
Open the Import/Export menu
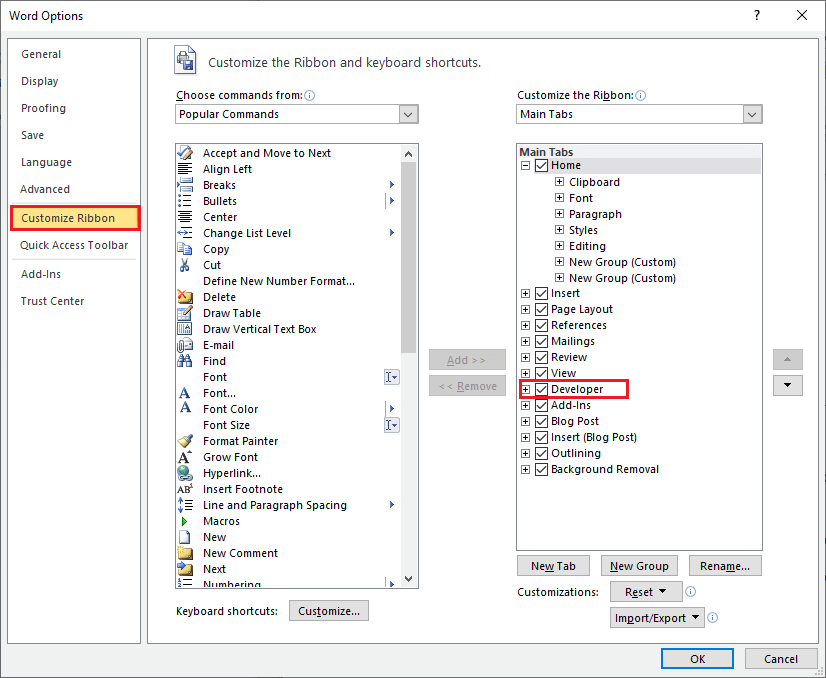pyautogui.click(x=657, y=617)
